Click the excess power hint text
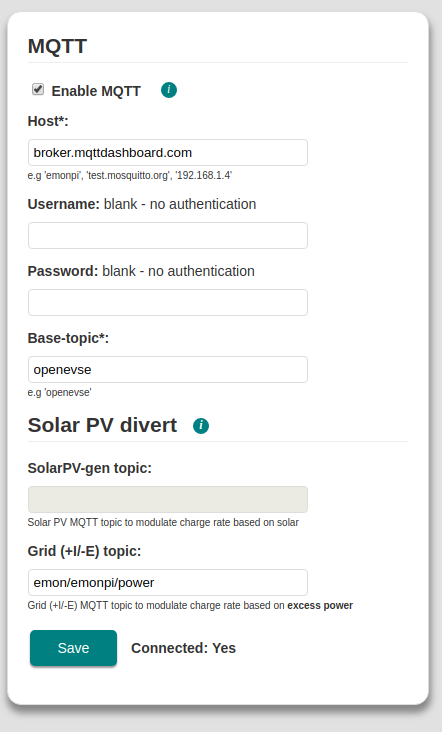The image size is (442, 732). 320,605
